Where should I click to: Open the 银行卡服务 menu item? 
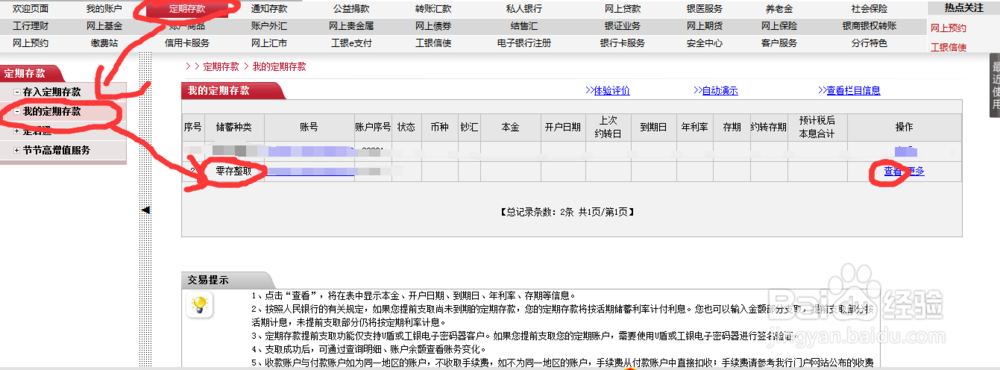point(622,43)
